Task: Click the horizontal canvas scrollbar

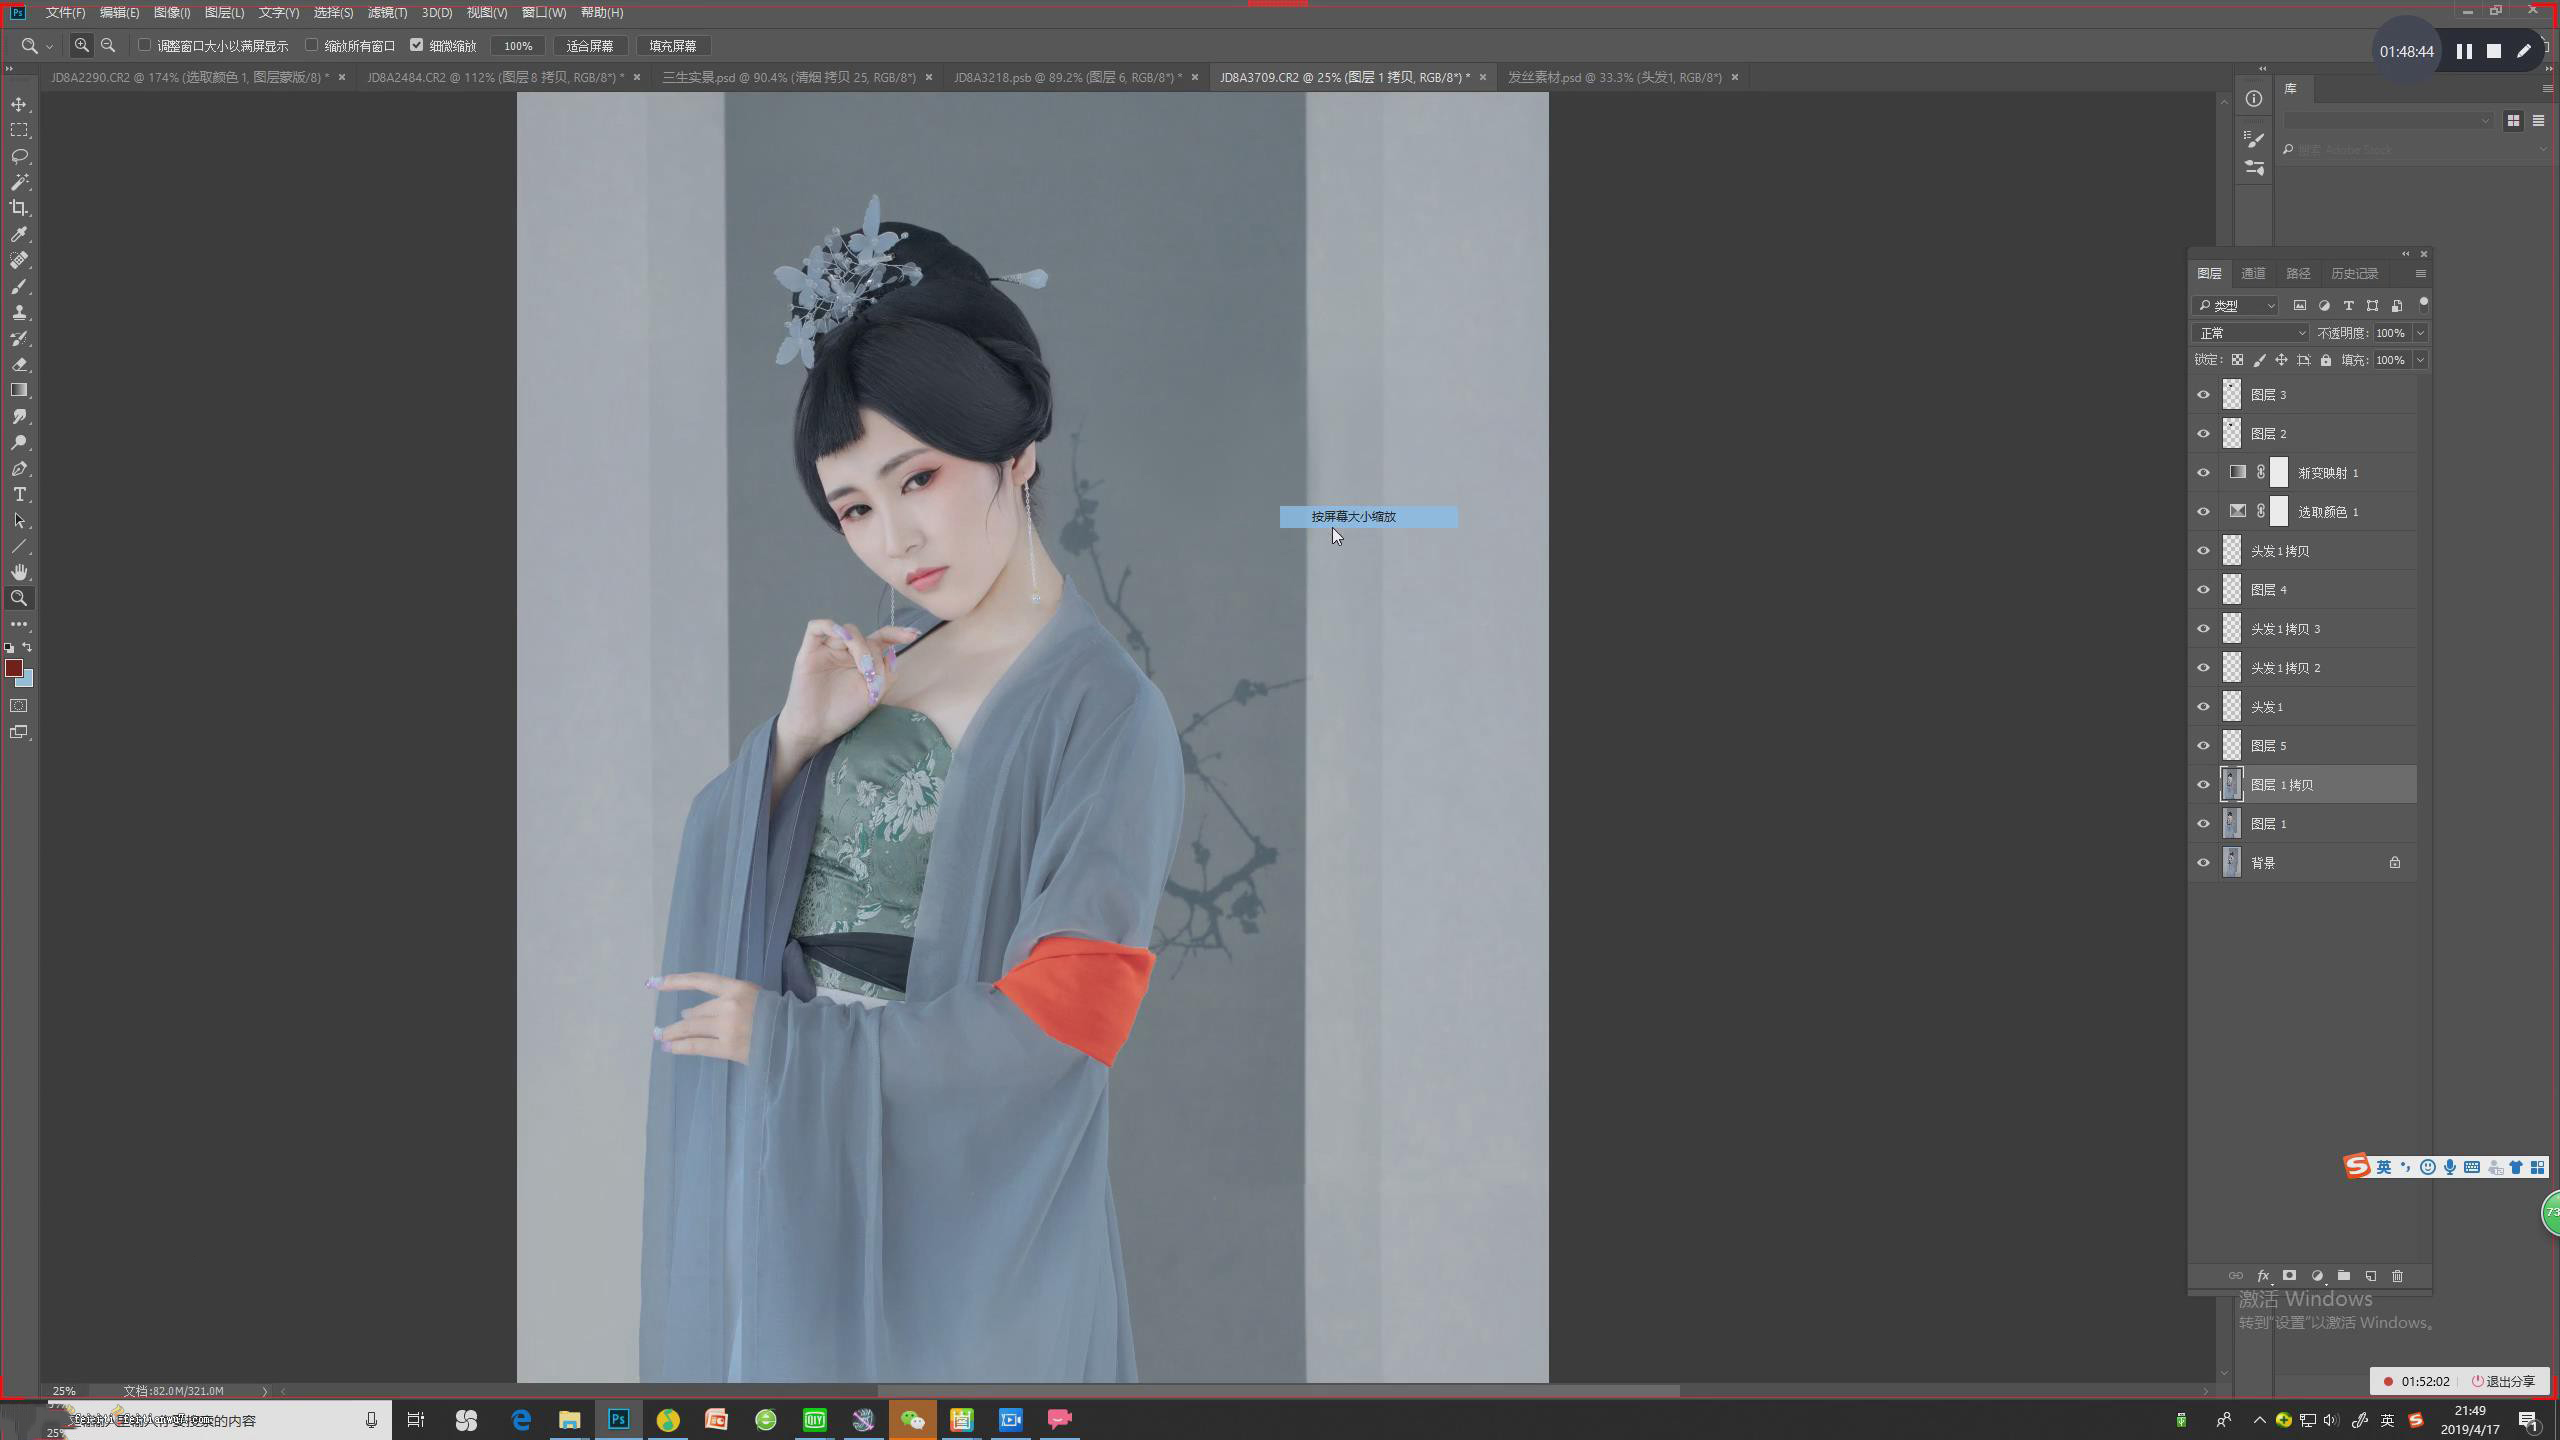Action: point(1278,1391)
